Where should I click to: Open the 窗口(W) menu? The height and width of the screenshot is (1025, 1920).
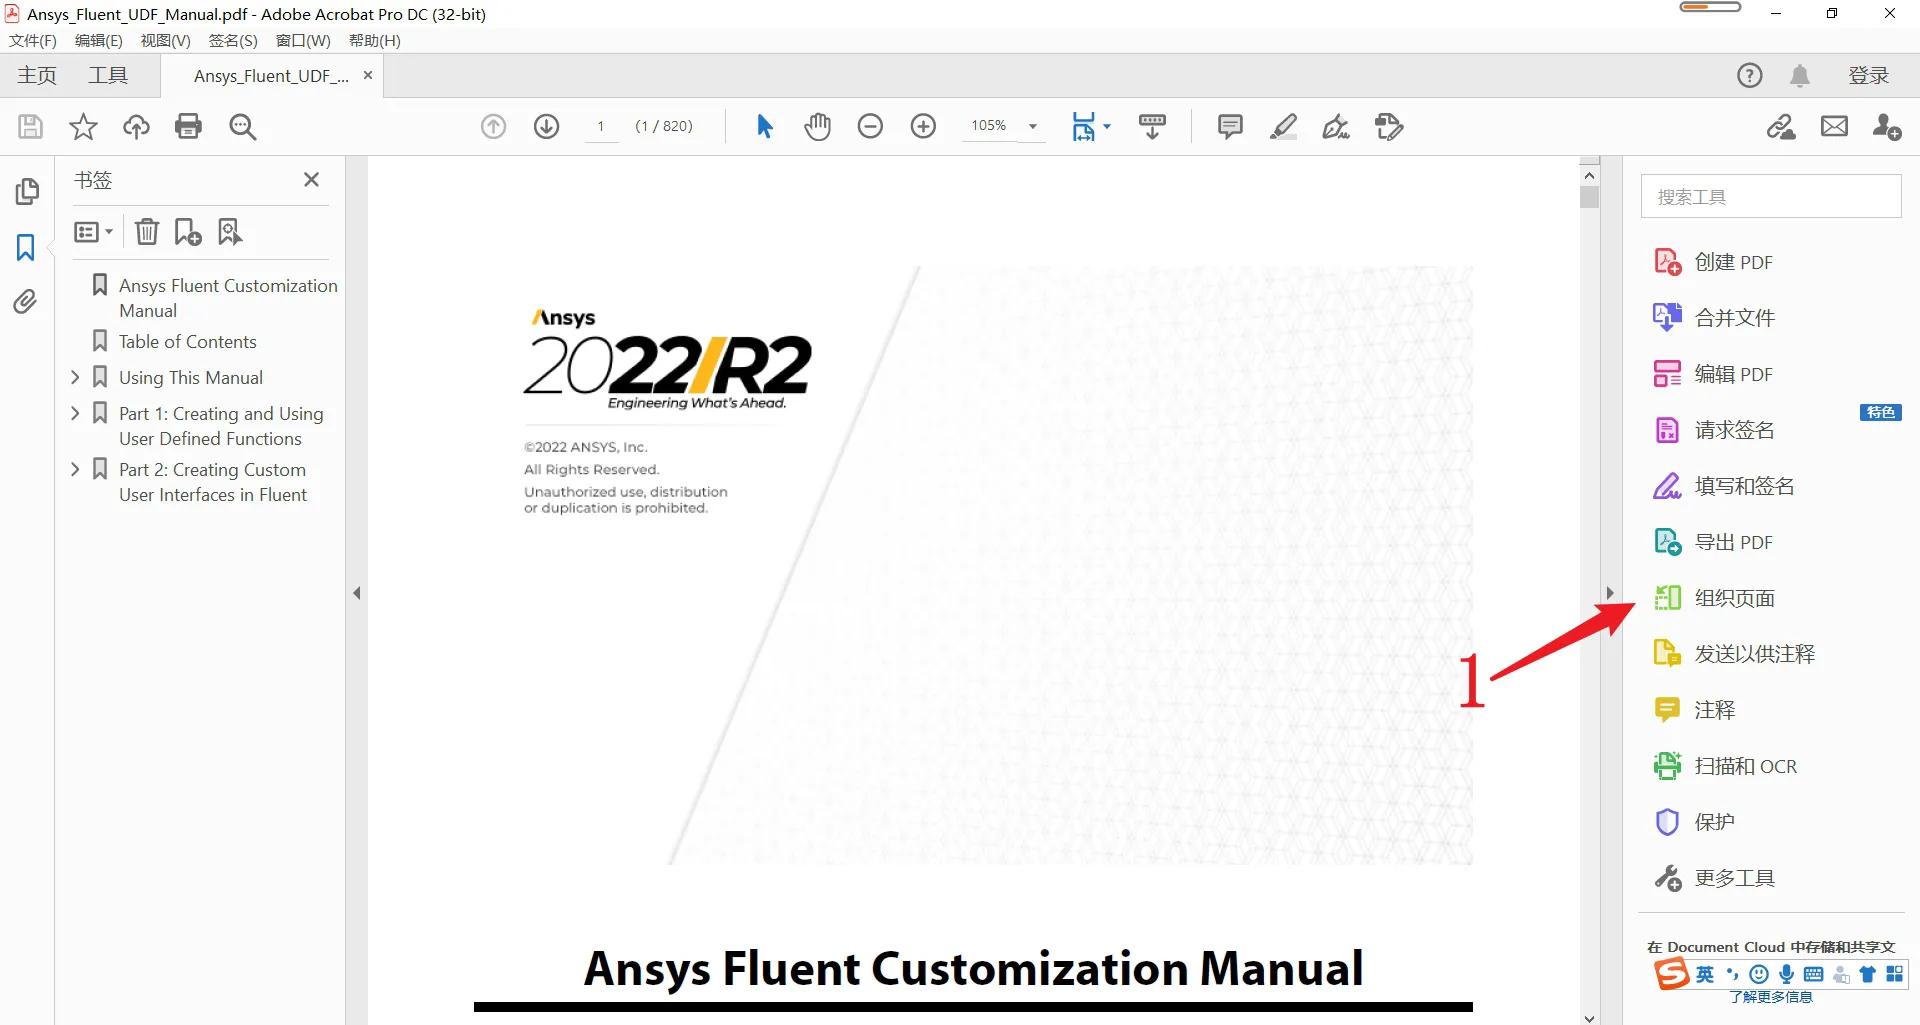pyautogui.click(x=303, y=40)
